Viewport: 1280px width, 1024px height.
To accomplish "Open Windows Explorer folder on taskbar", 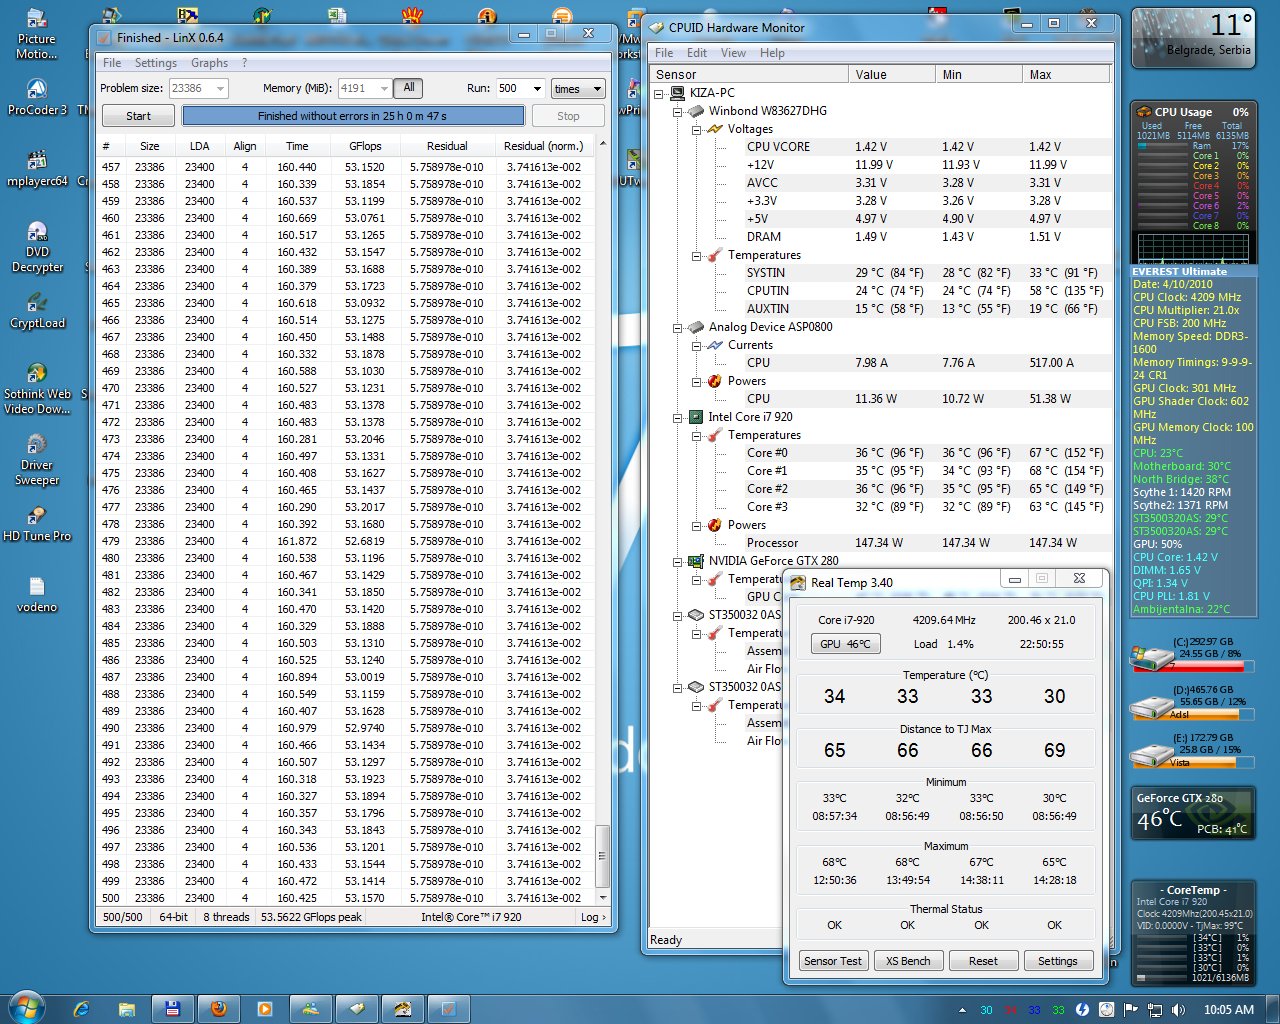I will pos(127,1009).
